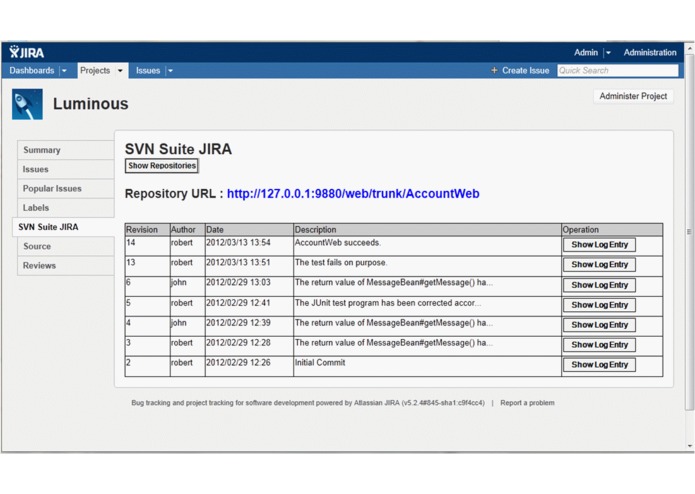Click the Date column header
695x494 pixels.
point(249,229)
